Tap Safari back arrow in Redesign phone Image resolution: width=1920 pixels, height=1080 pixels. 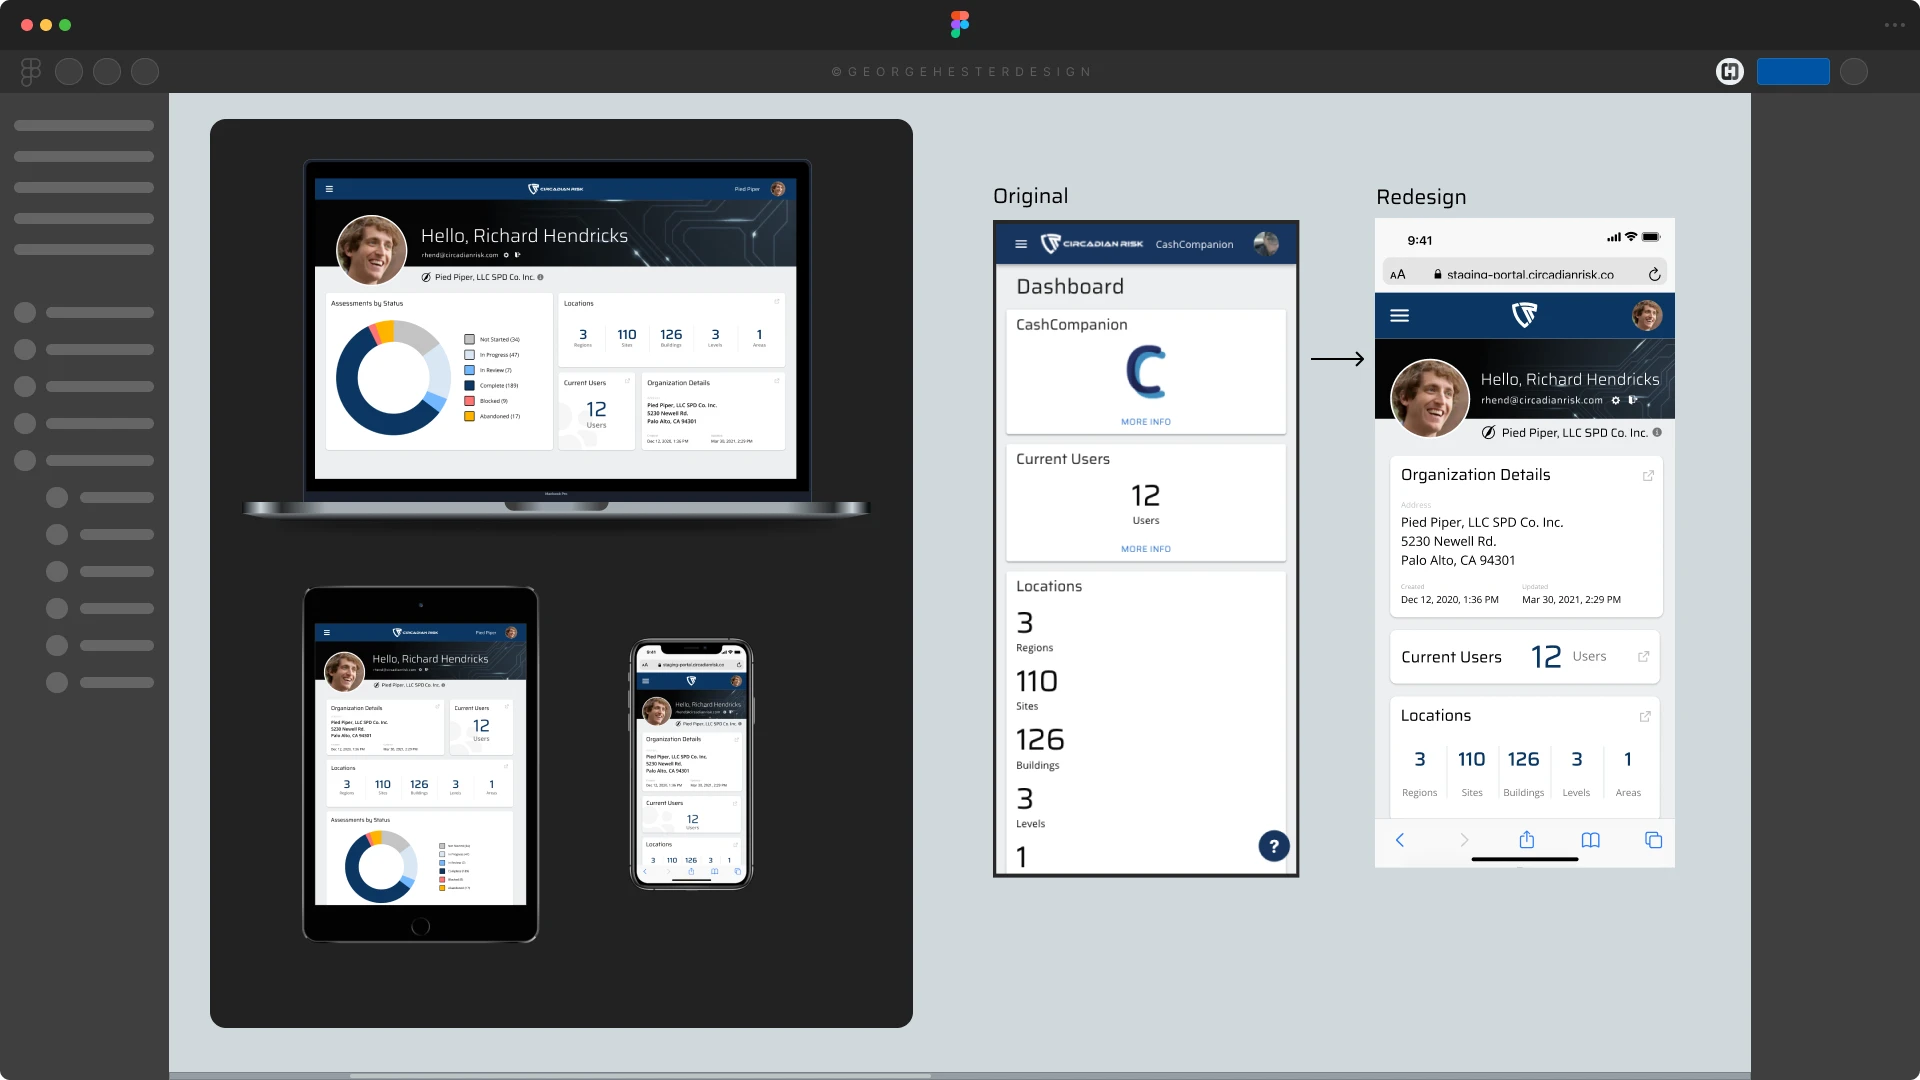1400,840
